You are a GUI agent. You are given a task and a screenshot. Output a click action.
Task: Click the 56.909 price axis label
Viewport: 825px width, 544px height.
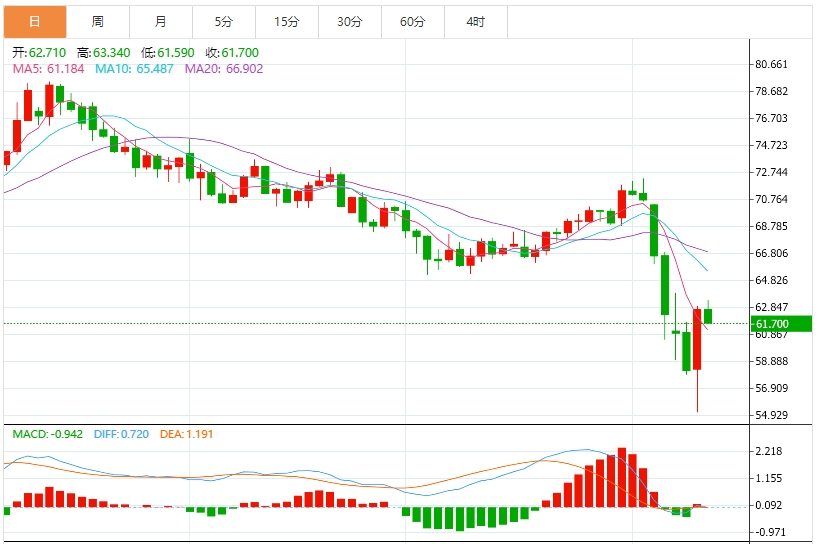pyautogui.click(x=771, y=388)
